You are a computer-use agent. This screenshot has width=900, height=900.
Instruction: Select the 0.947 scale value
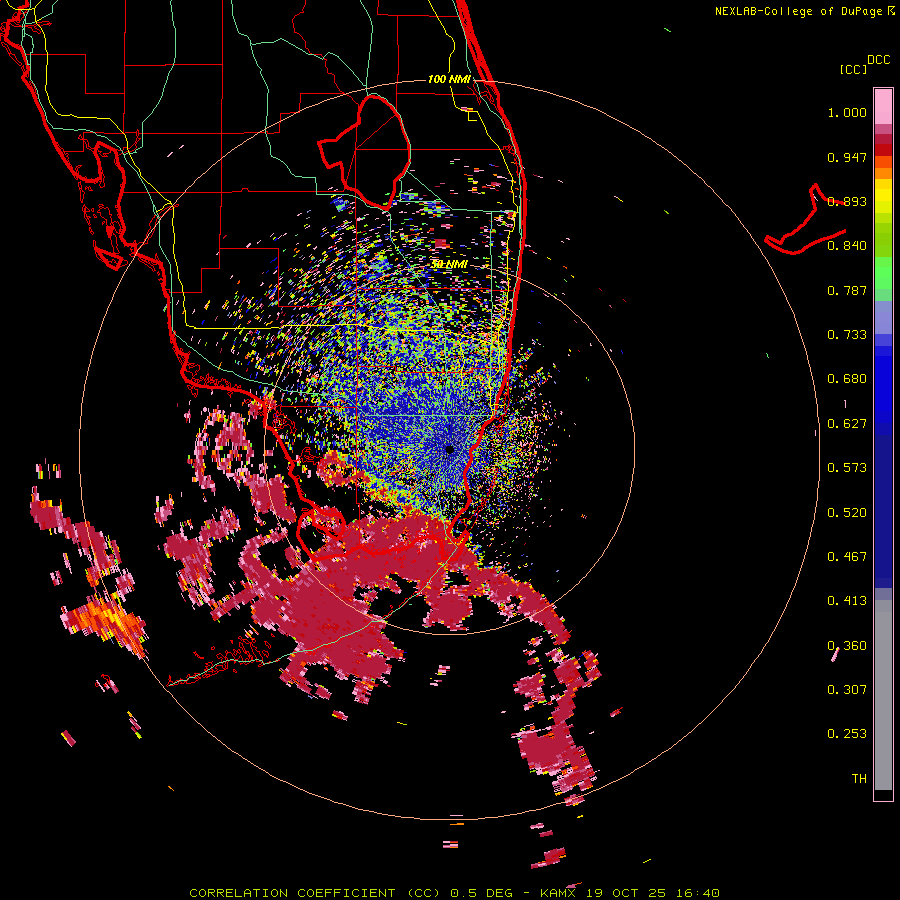pyautogui.click(x=847, y=157)
